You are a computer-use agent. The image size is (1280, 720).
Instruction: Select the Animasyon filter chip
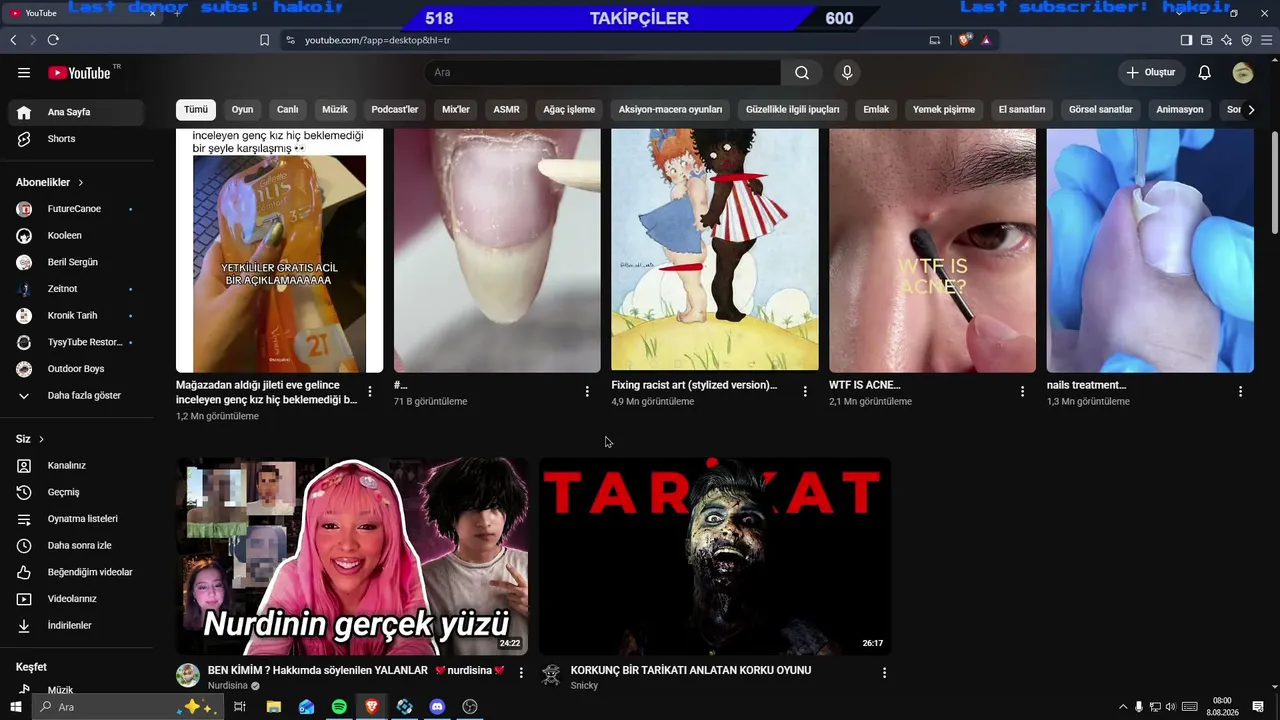1180,110
